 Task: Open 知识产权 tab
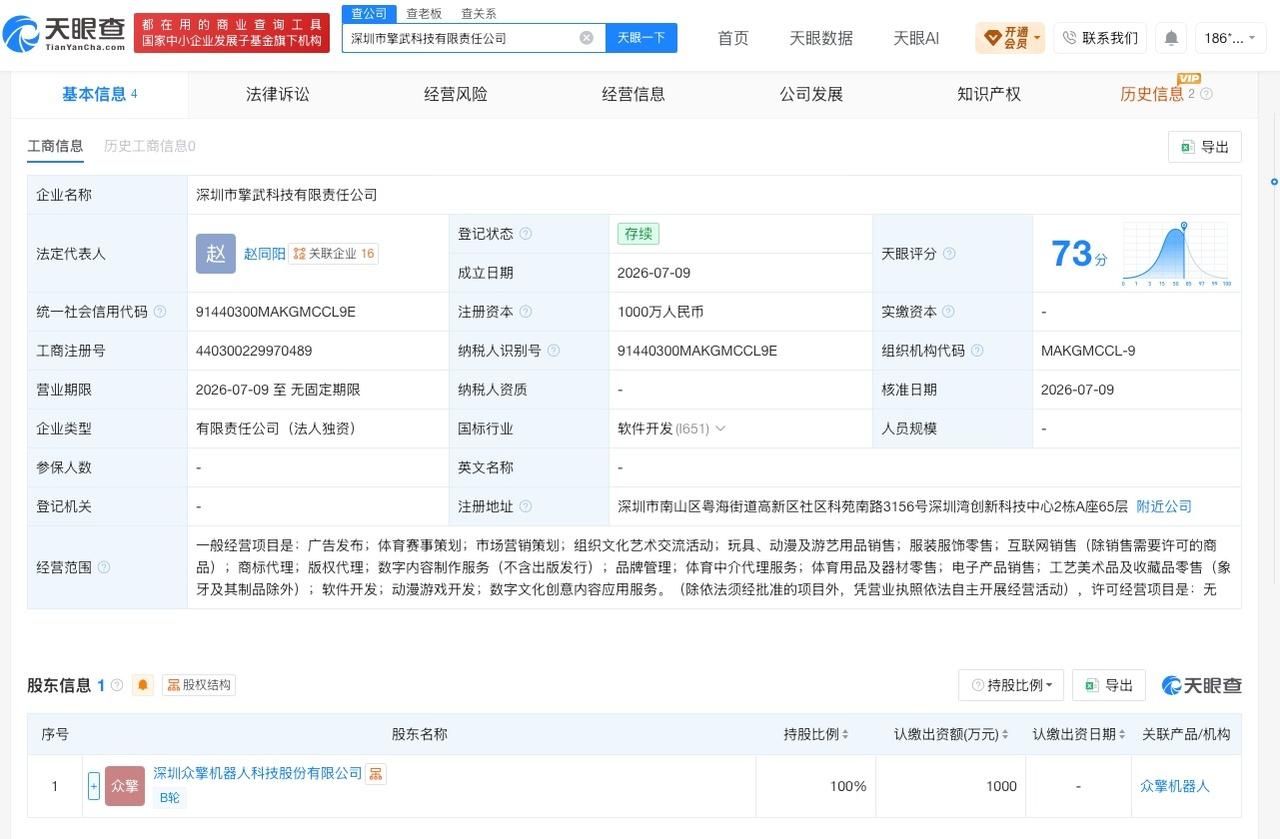click(989, 94)
